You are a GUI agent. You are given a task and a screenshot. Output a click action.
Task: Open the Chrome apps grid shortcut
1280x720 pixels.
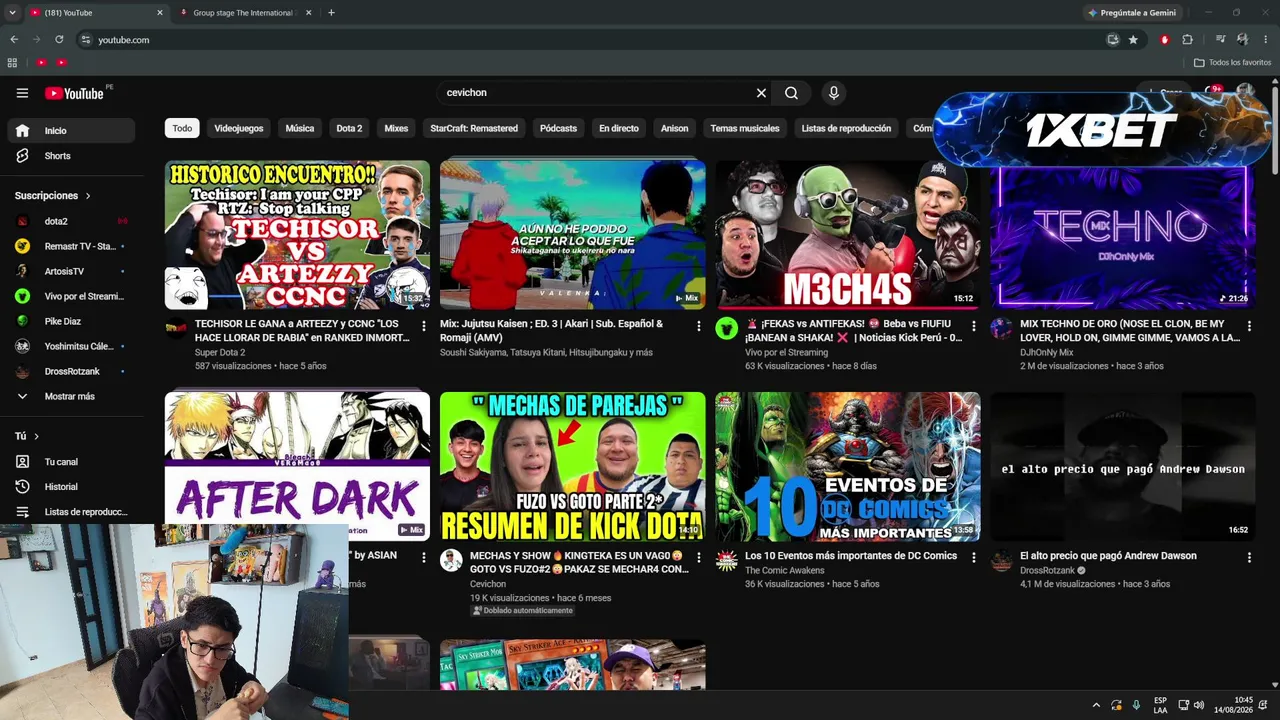coord(12,62)
